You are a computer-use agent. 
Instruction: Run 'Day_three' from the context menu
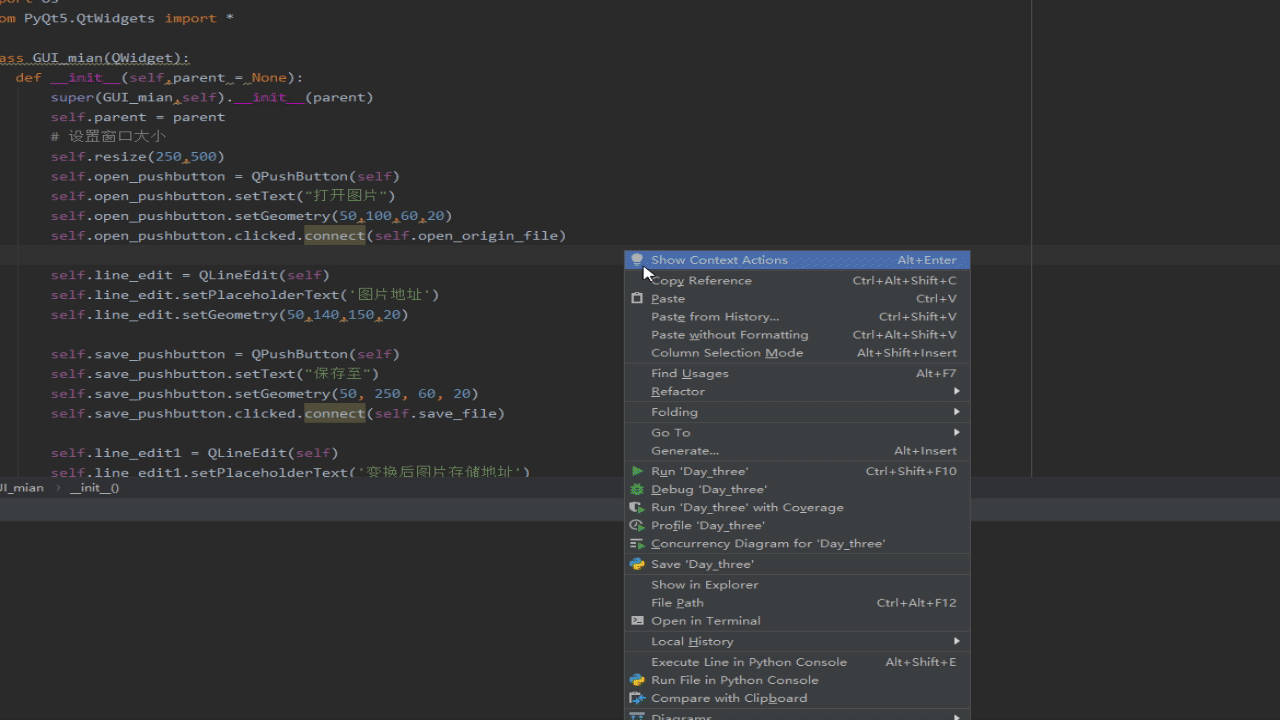click(x=797, y=471)
